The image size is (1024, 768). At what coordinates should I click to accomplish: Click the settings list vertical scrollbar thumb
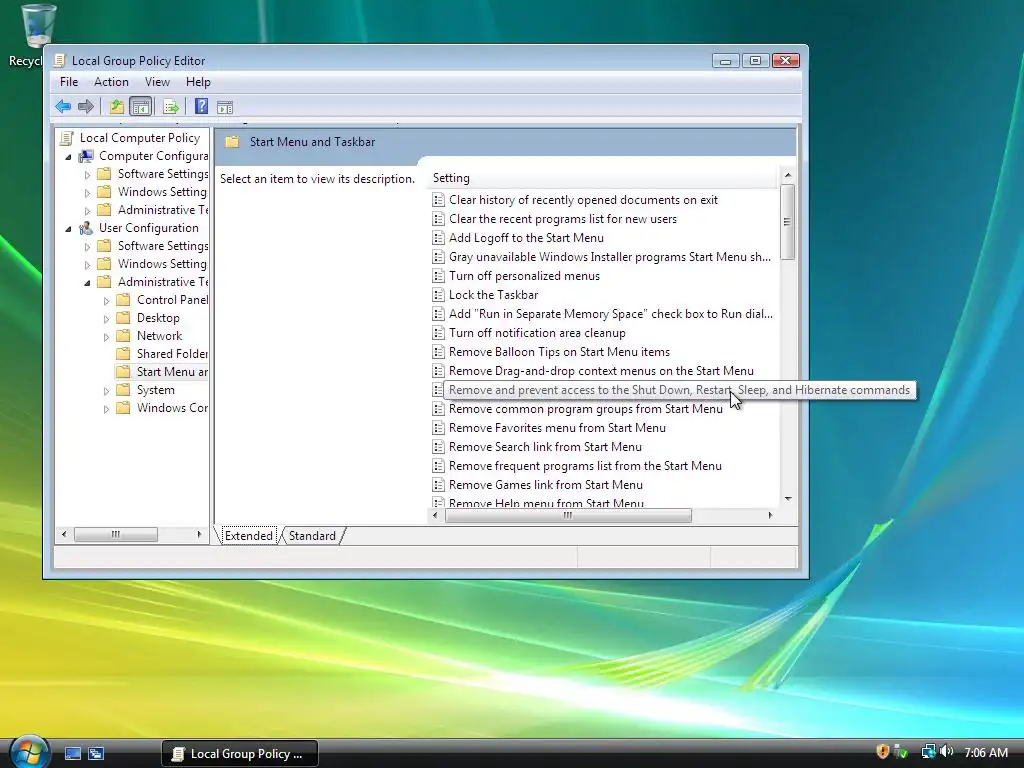tap(788, 222)
